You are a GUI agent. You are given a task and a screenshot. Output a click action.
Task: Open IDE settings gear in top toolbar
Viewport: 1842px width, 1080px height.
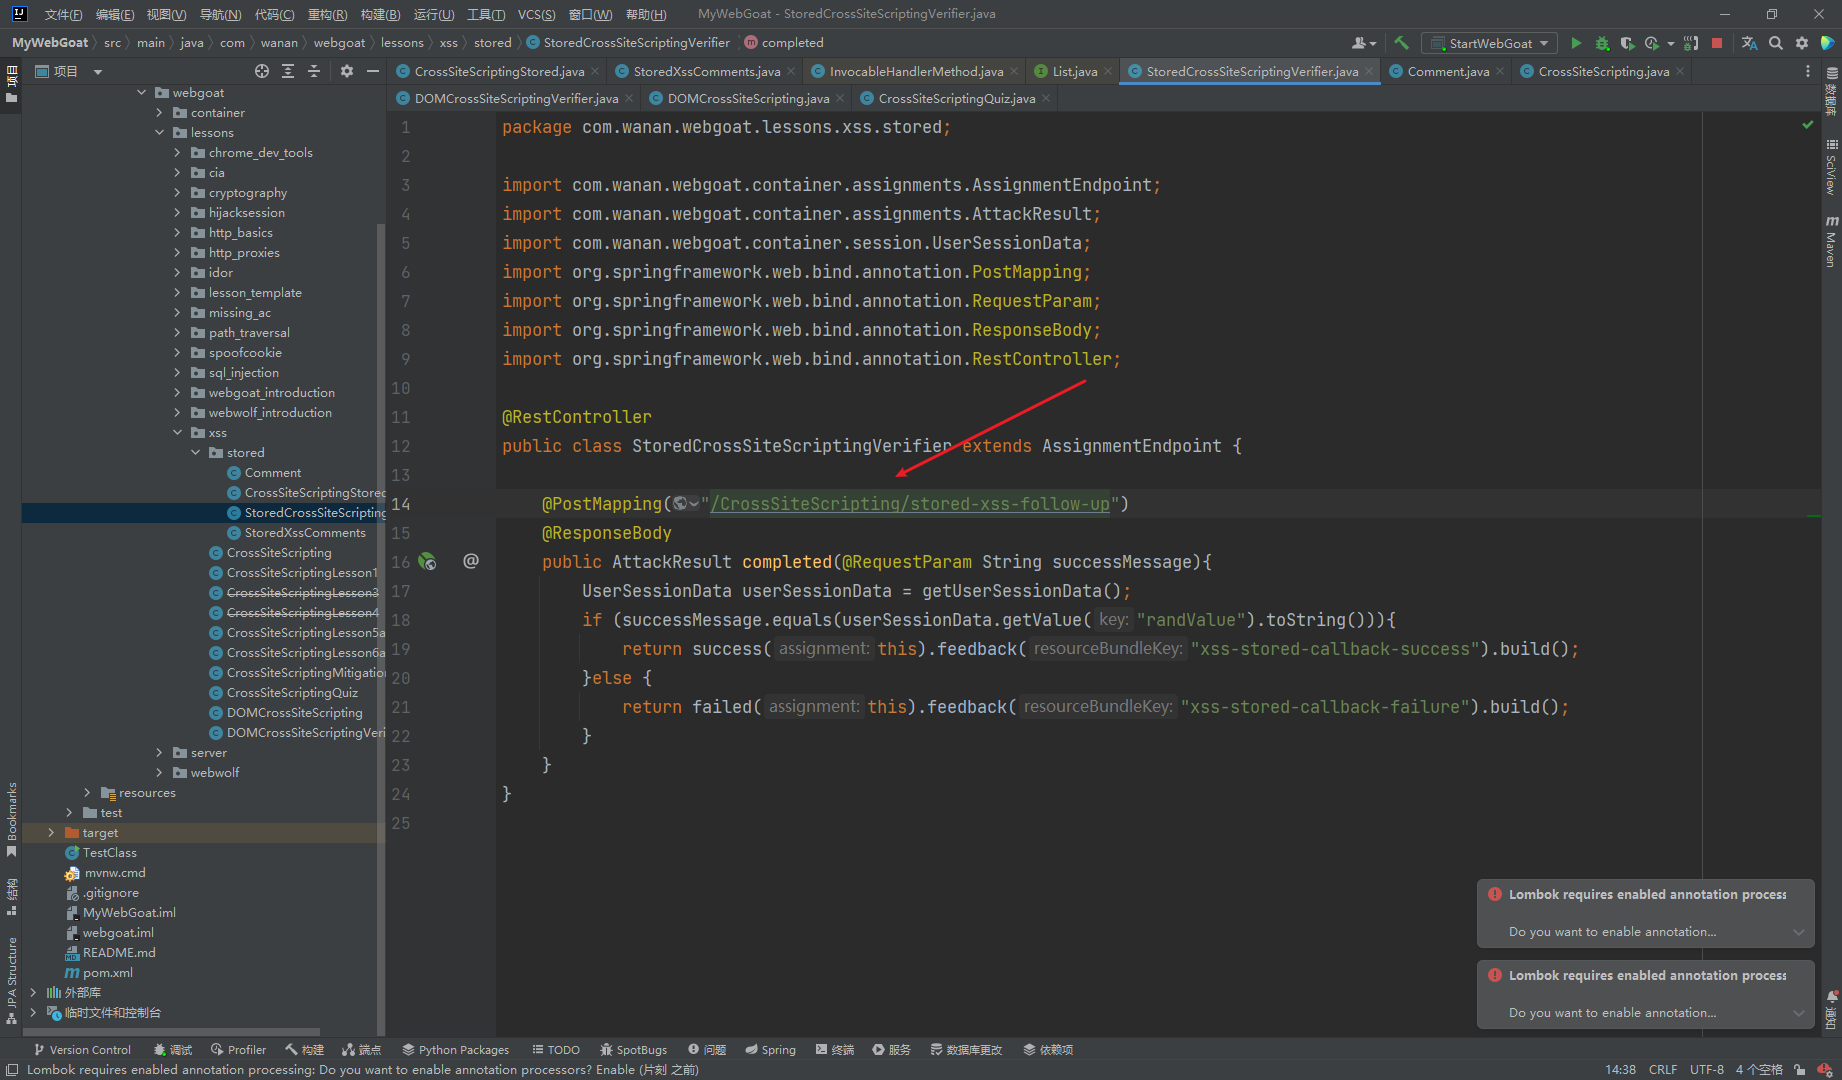[x=1802, y=43]
